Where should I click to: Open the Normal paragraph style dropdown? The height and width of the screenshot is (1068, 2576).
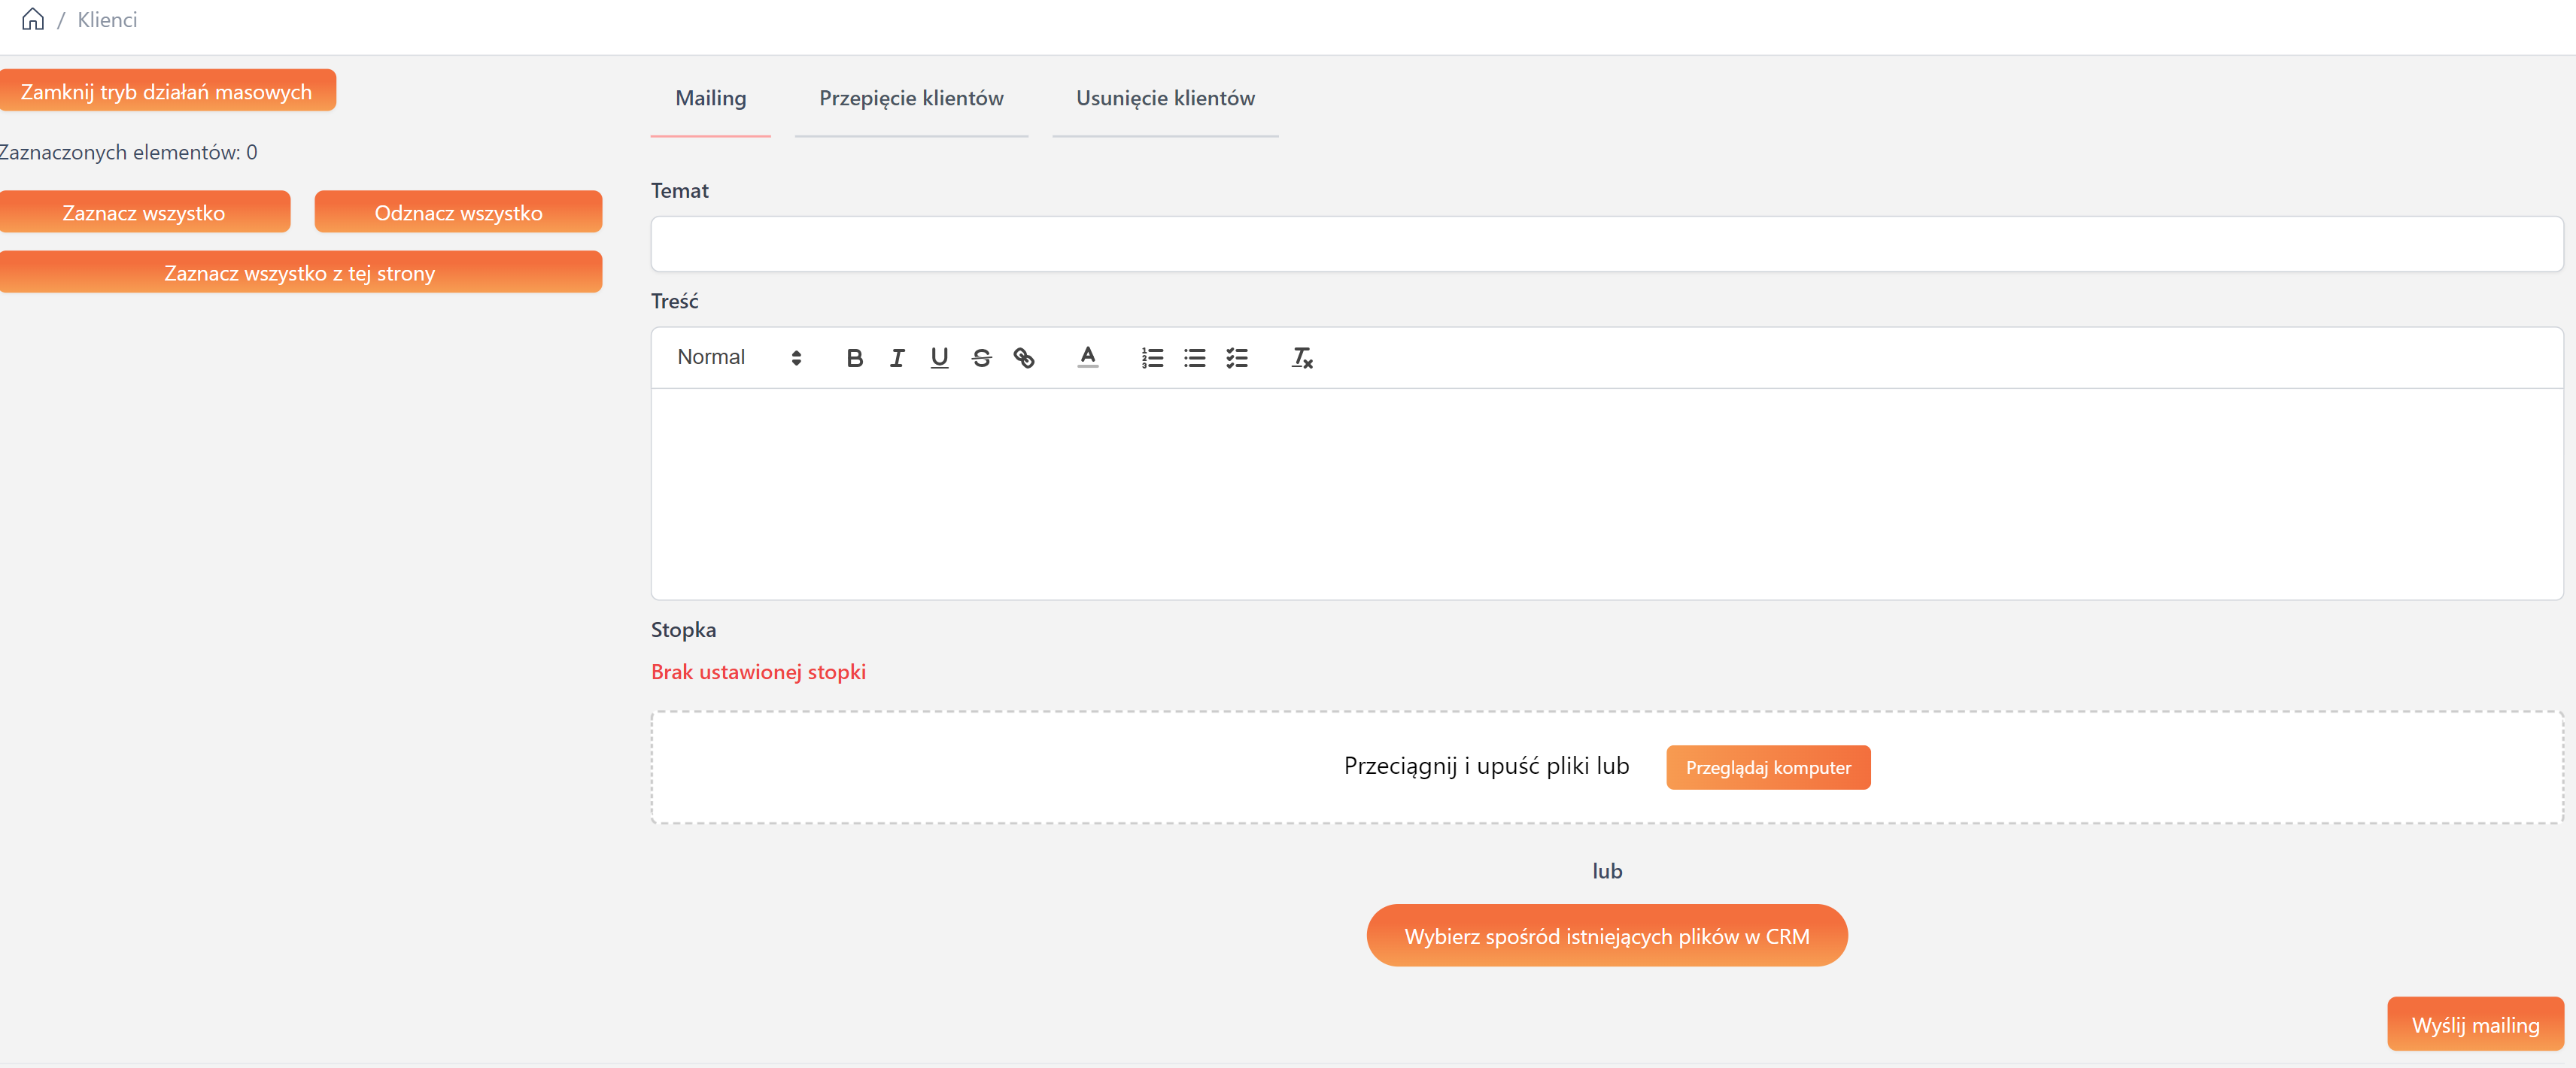coord(739,358)
